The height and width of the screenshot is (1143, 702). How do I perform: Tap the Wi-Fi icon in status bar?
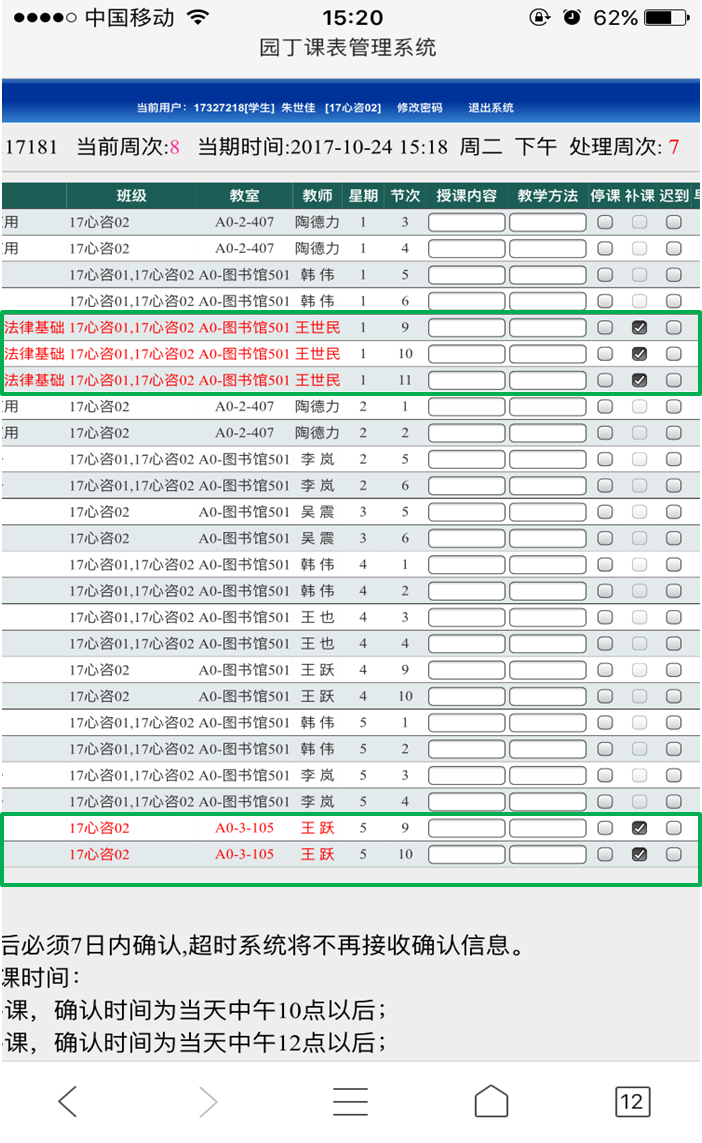coord(198,18)
